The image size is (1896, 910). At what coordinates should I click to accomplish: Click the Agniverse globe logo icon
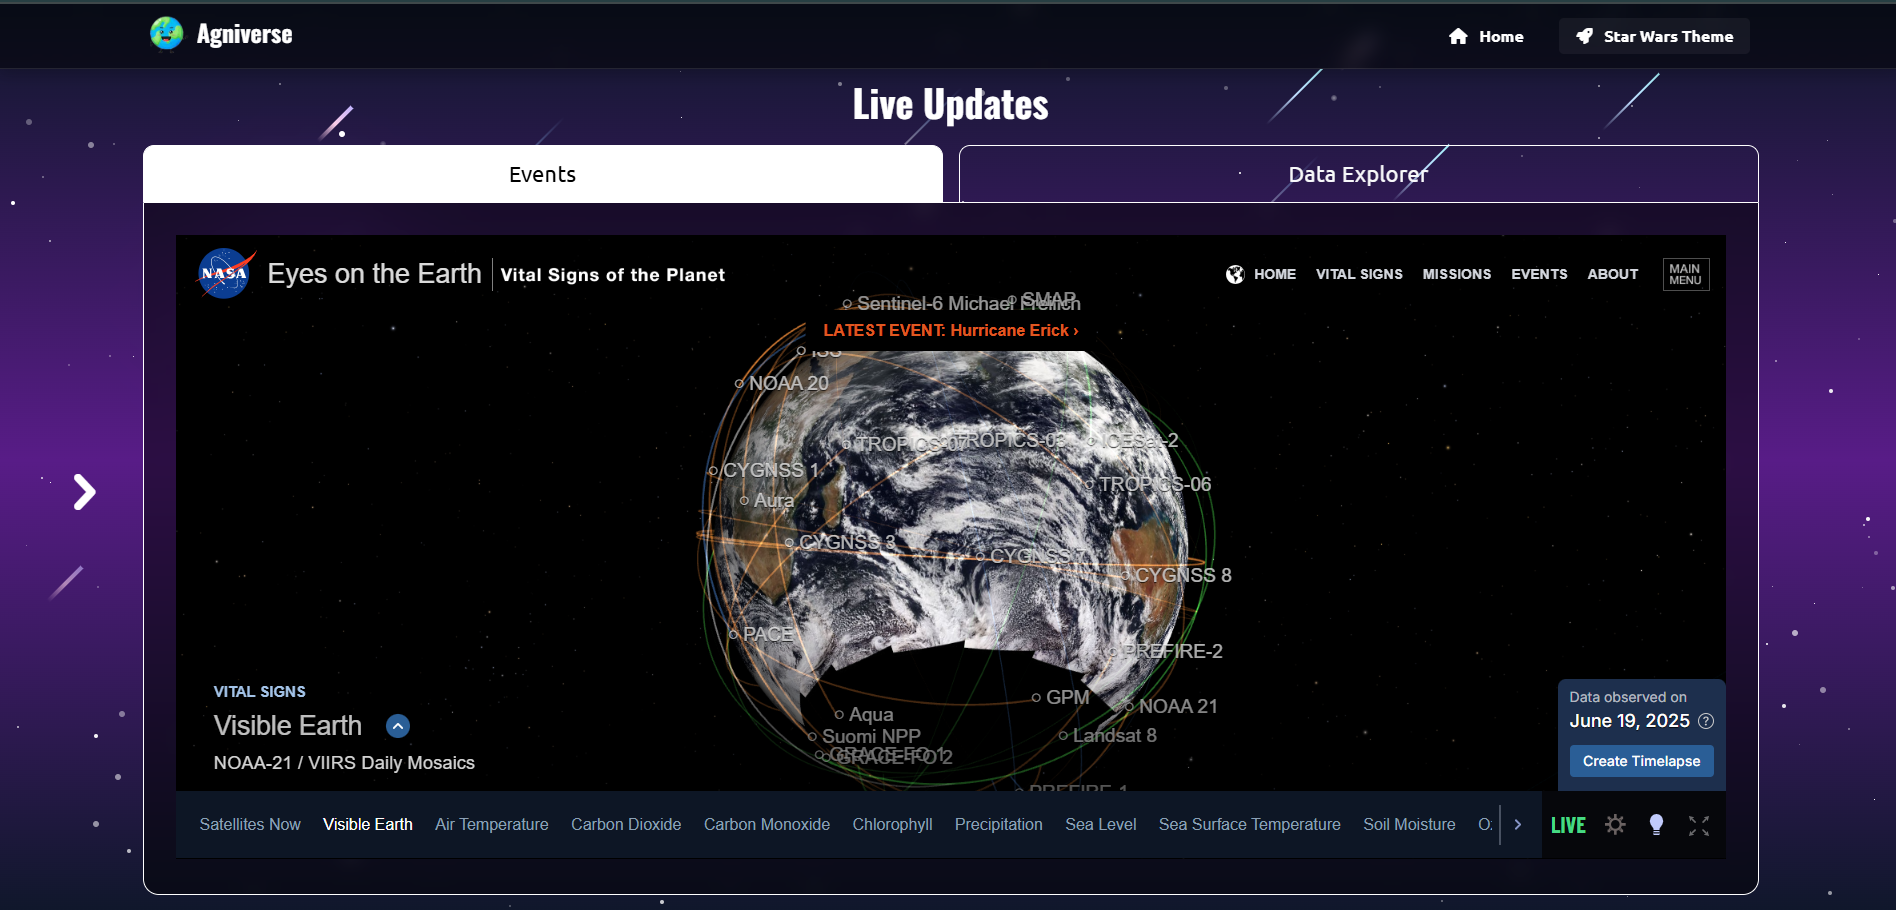point(167,34)
